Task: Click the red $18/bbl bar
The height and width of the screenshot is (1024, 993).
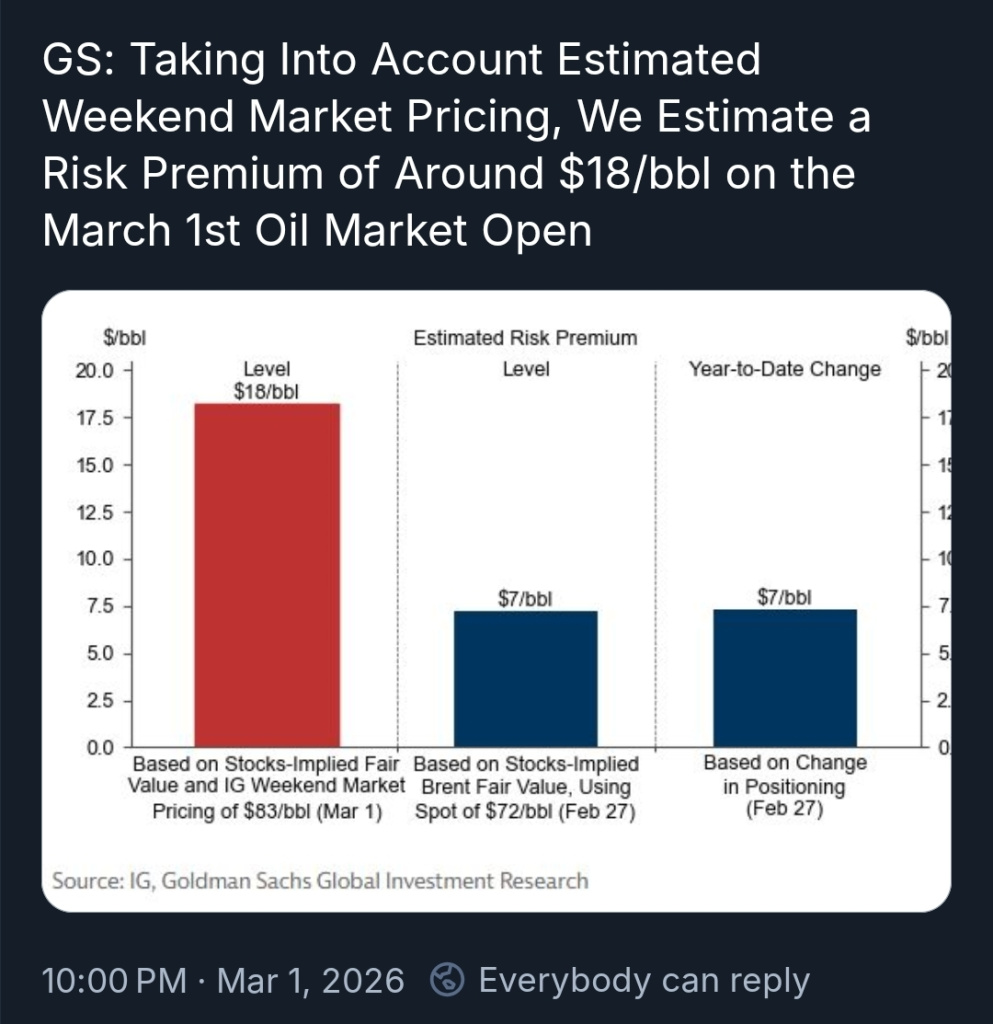Action: point(267,575)
